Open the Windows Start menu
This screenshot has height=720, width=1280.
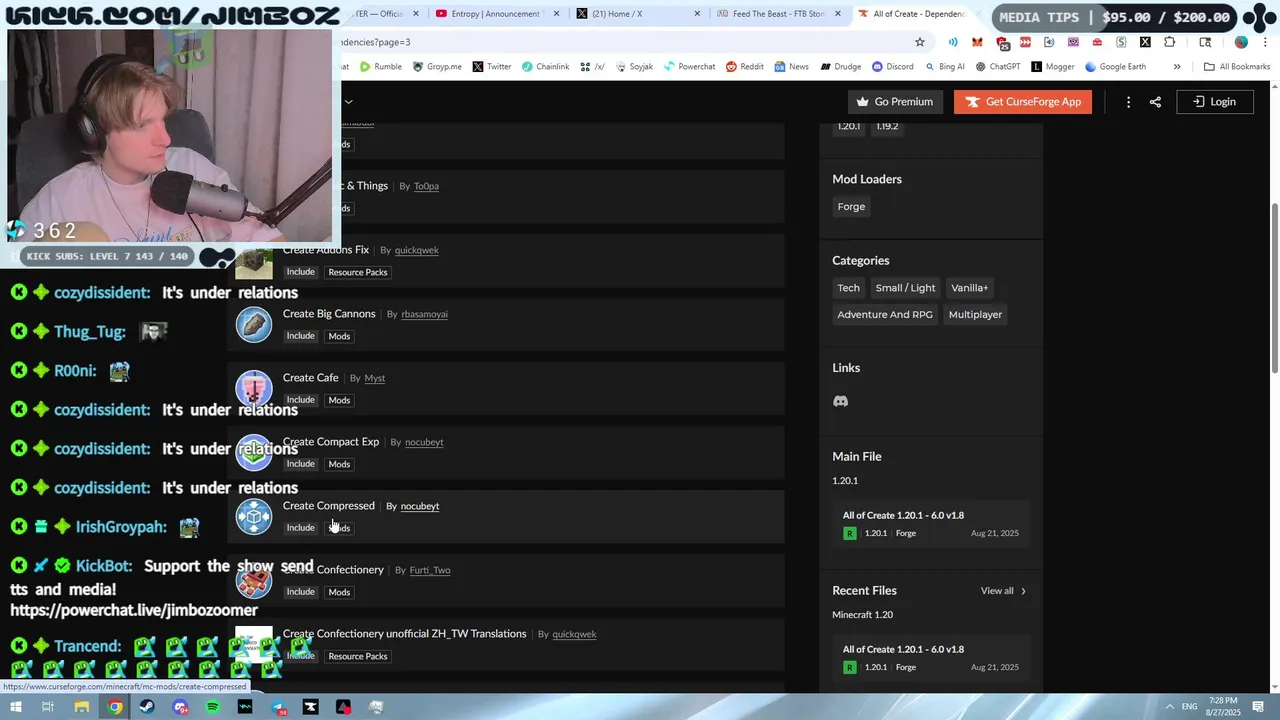[x=14, y=707]
